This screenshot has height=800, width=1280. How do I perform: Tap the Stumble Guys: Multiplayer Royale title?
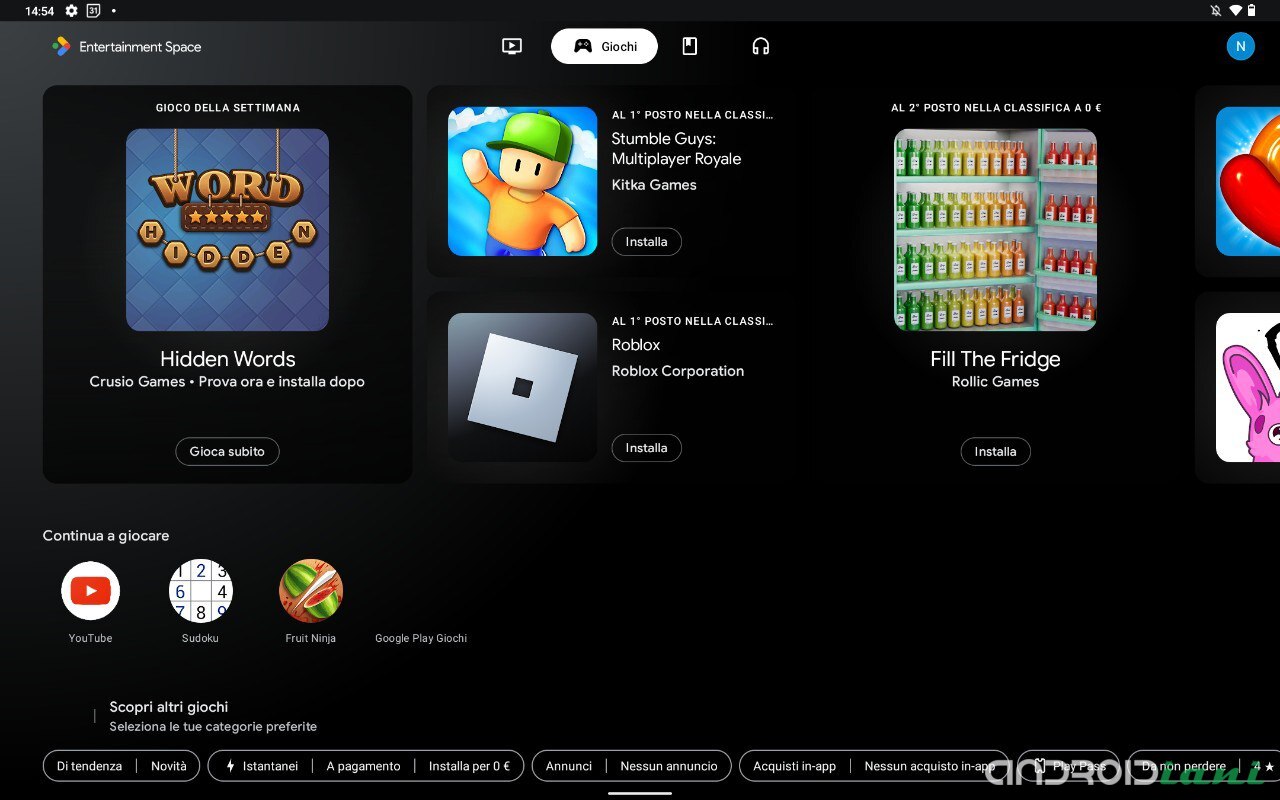click(x=676, y=149)
